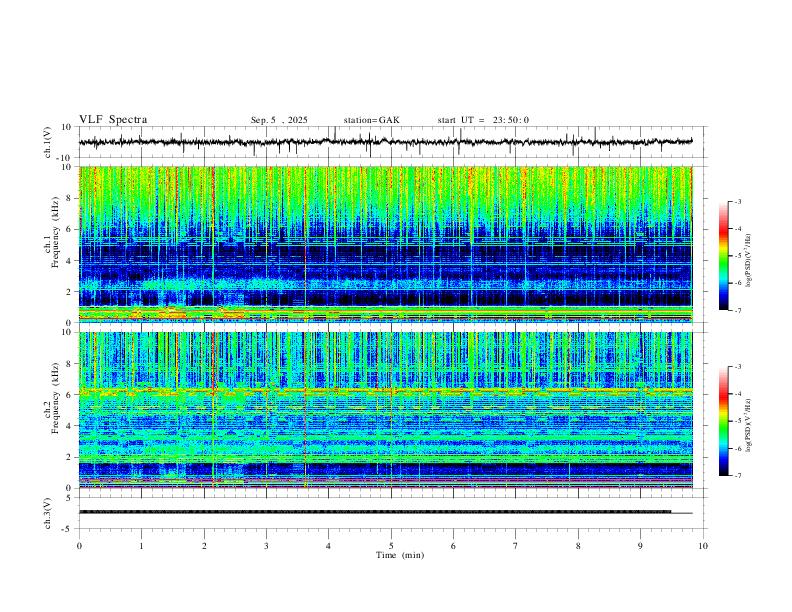This screenshot has height=612, width=792.
Task: Click the "VLF Spectra" title text
Action: [x=113, y=120]
